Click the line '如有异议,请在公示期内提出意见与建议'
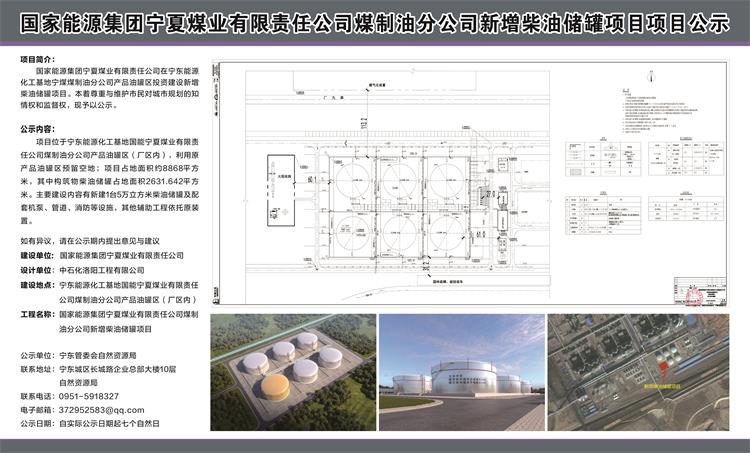 pos(90,241)
